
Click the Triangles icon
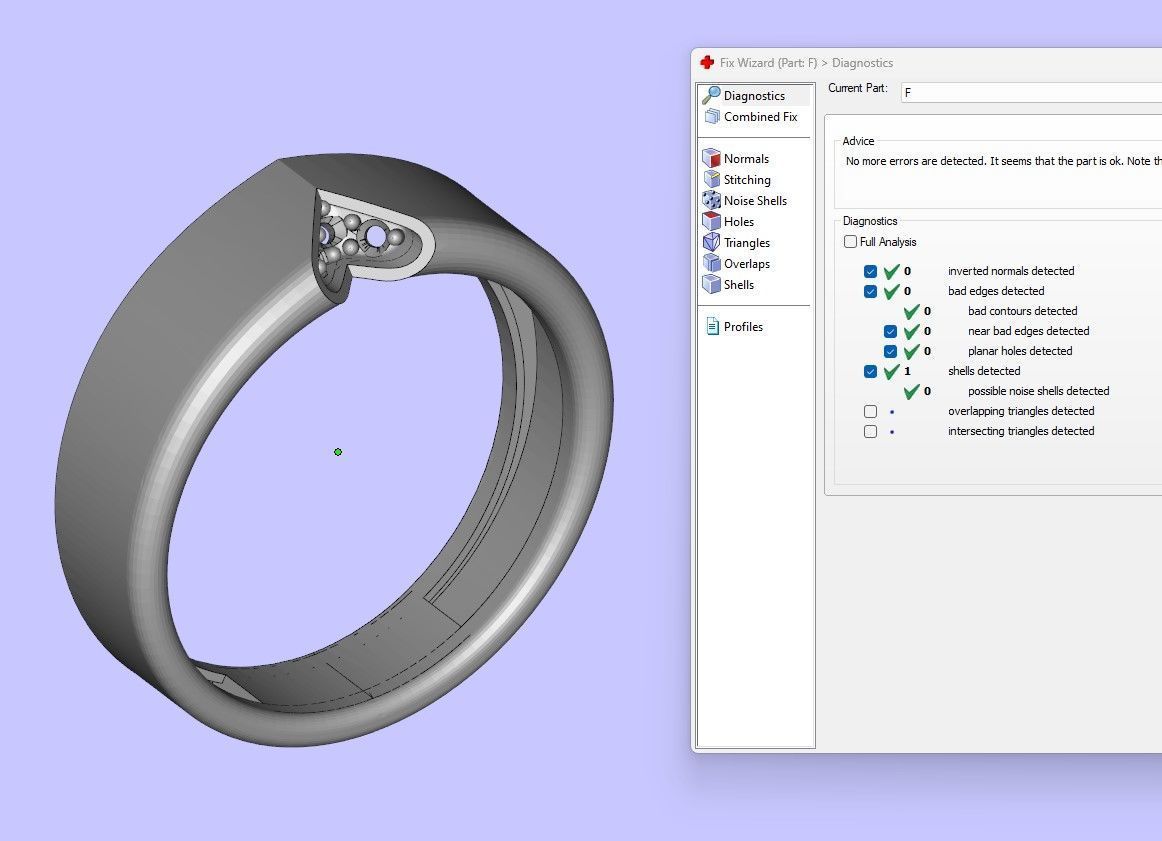pos(711,242)
